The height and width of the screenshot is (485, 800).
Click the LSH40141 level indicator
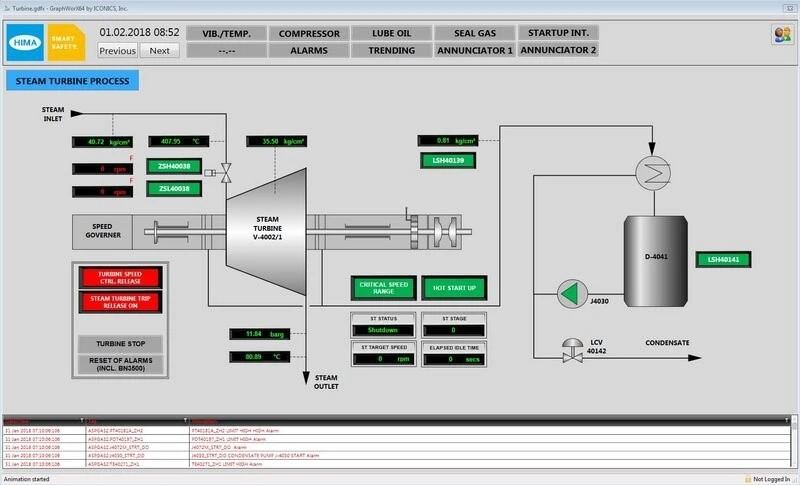[x=723, y=260]
